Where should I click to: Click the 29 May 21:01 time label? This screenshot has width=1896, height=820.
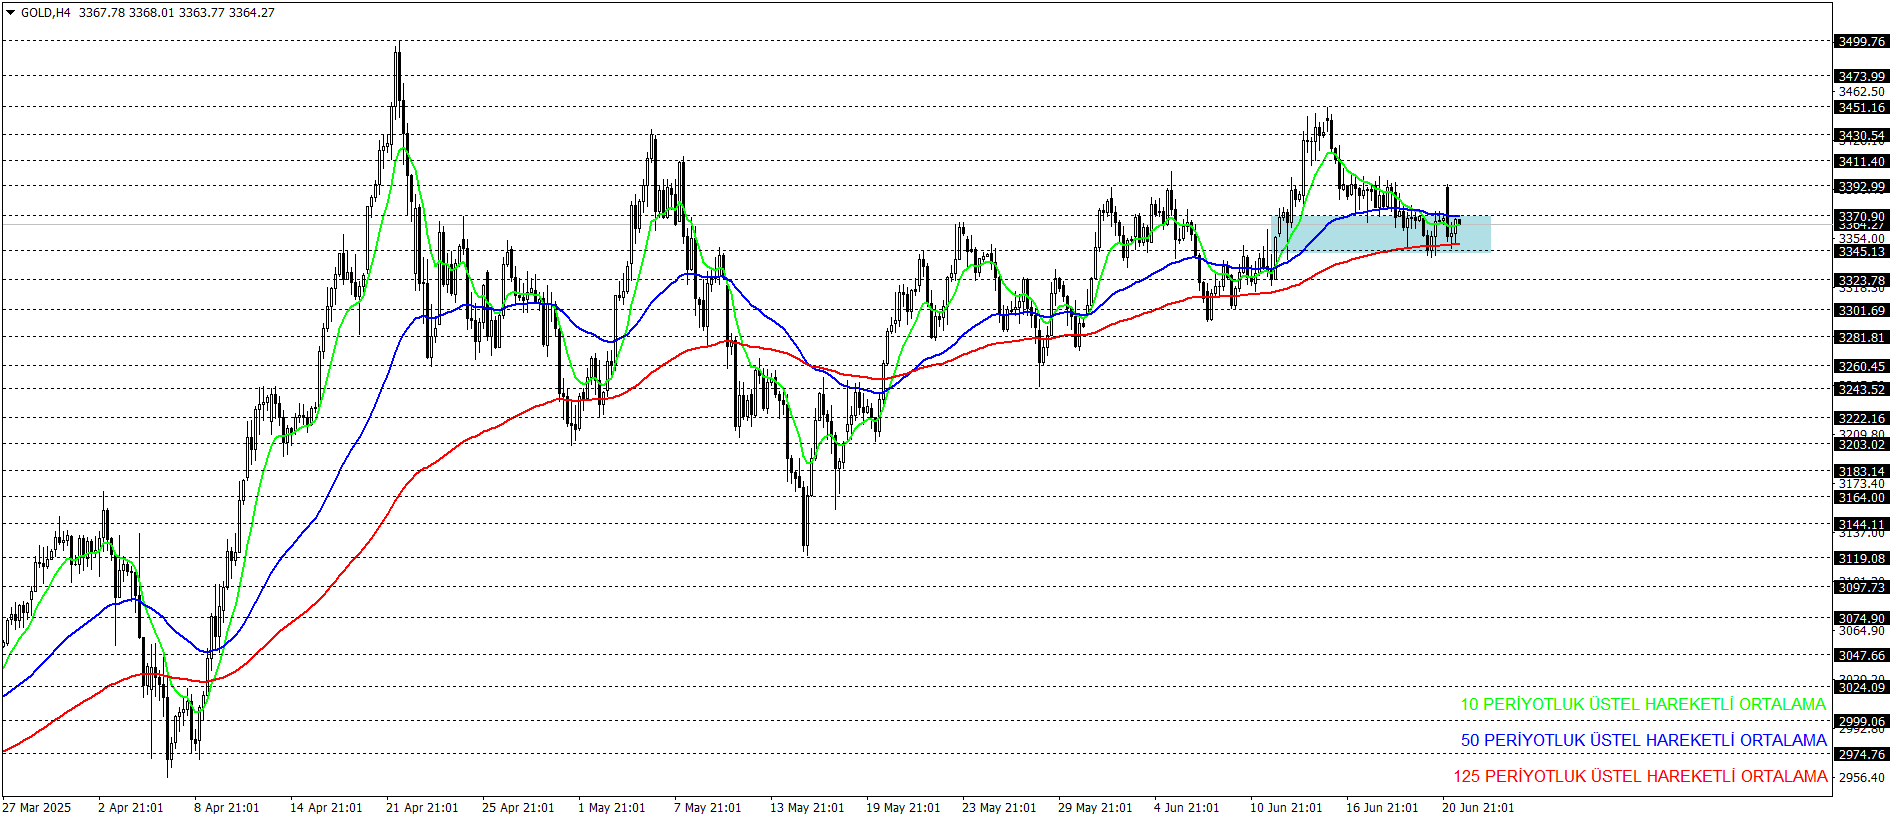coord(1094,807)
